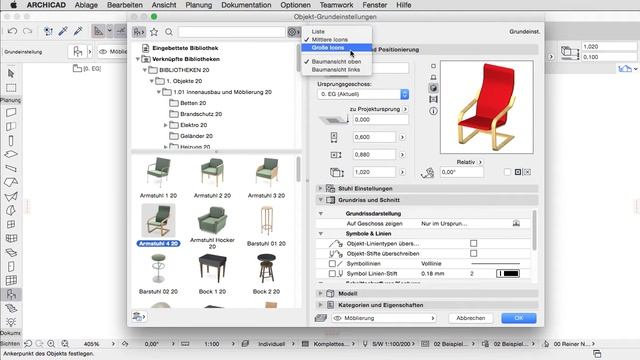Click the Pick Up Parameters eyedropper
This screenshot has width=640, height=360.
[63, 31]
